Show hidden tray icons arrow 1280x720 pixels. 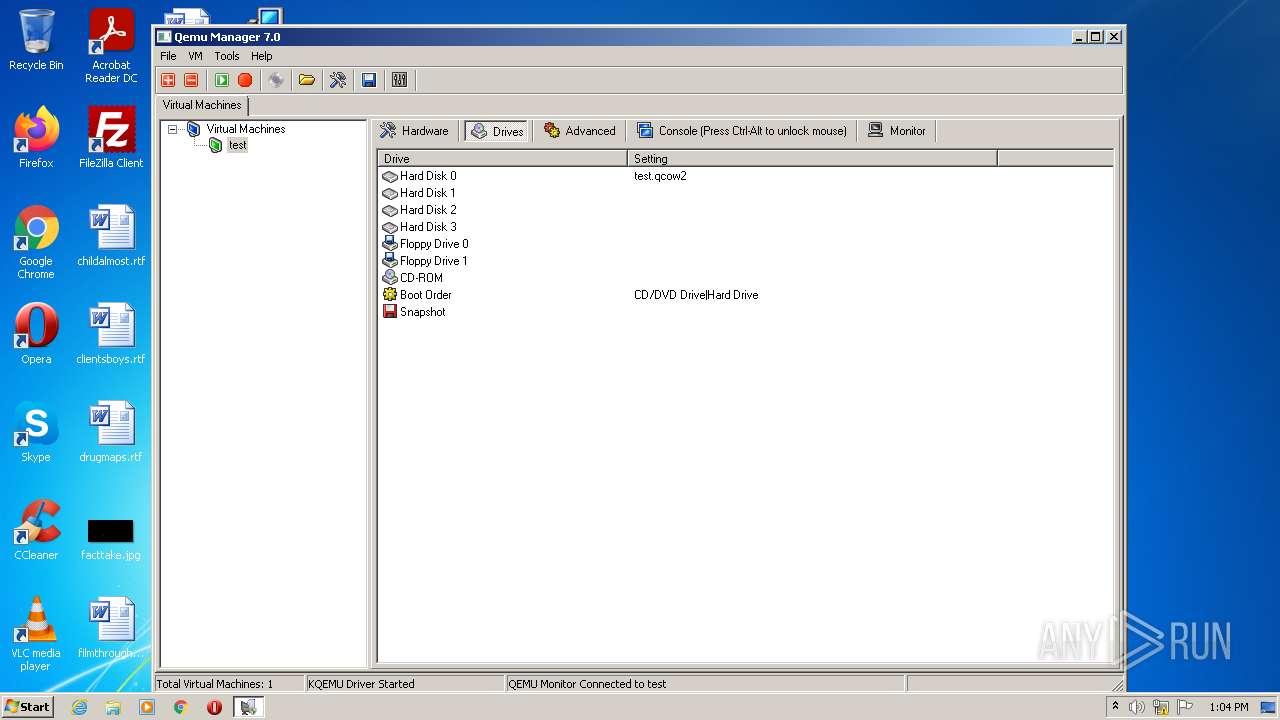point(1115,707)
